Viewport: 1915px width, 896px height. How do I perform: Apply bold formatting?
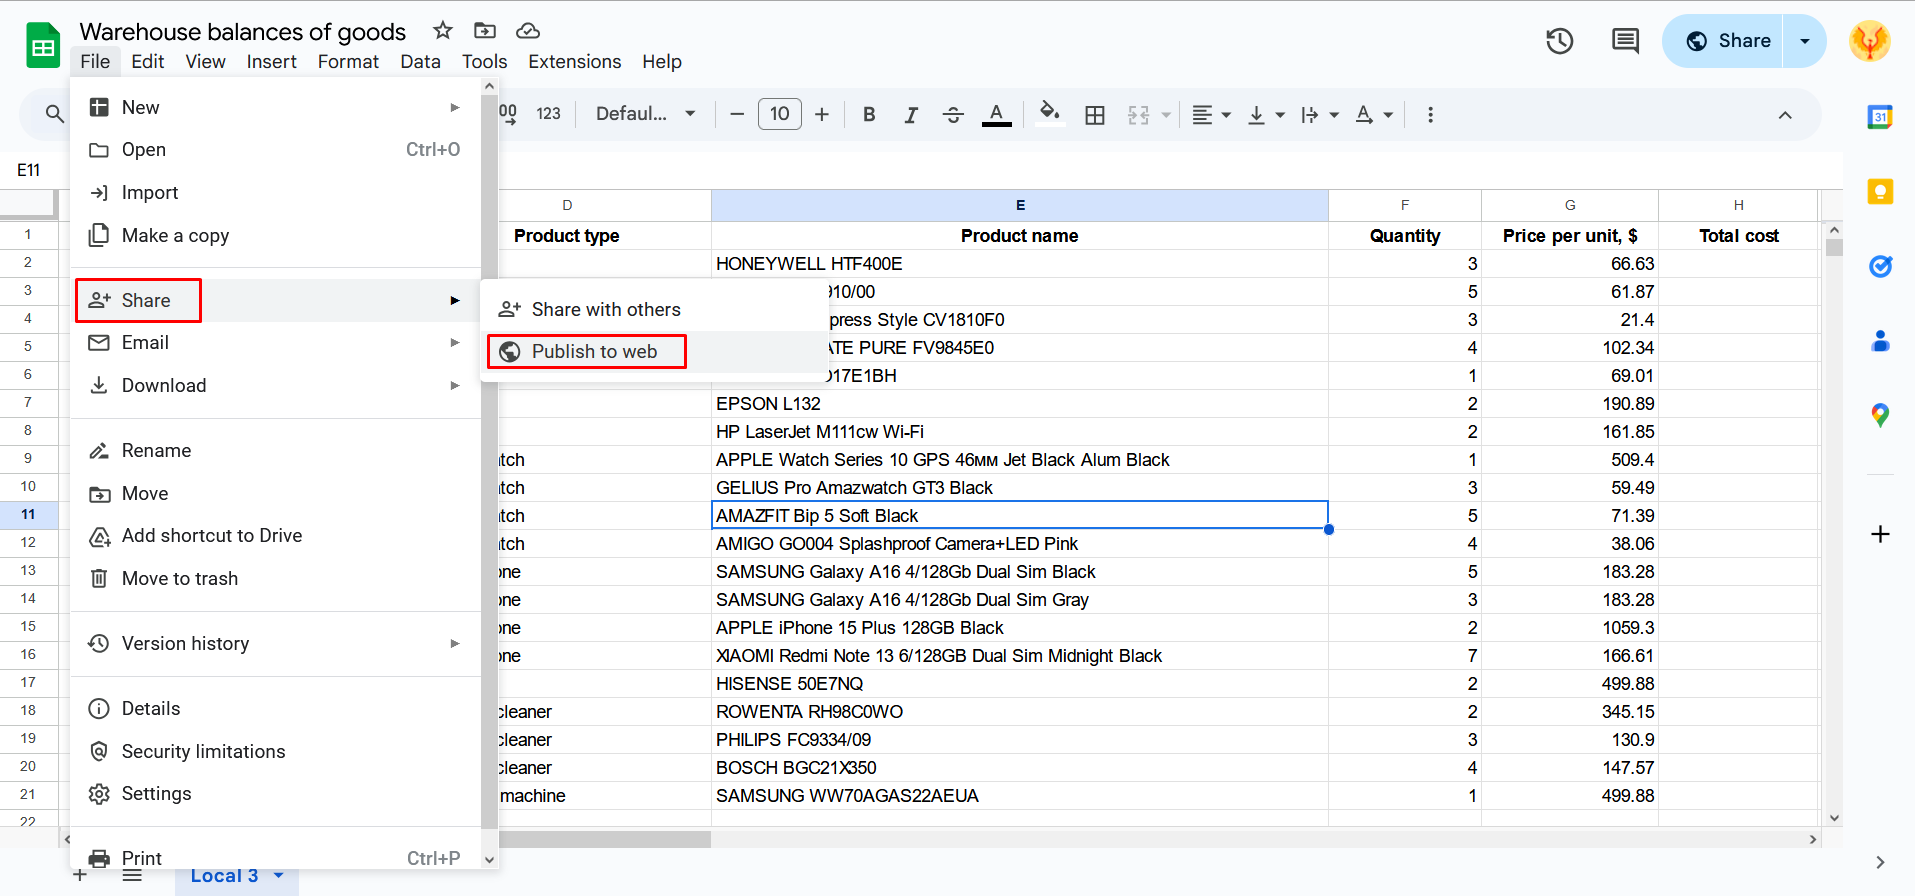pyautogui.click(x=869, y=115)
